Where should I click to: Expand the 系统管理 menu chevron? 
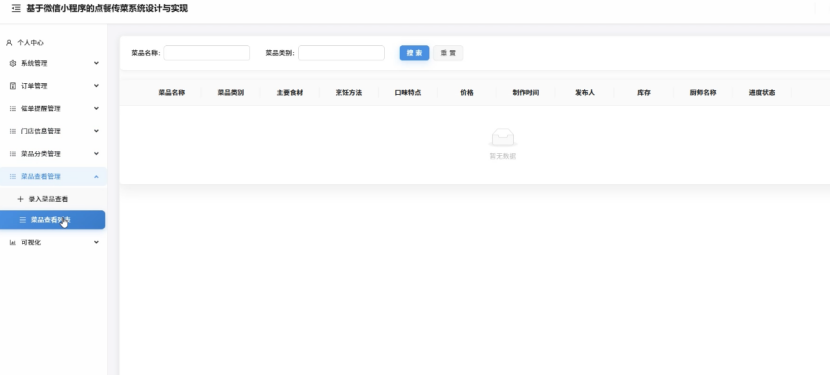(x=96, y=63)
